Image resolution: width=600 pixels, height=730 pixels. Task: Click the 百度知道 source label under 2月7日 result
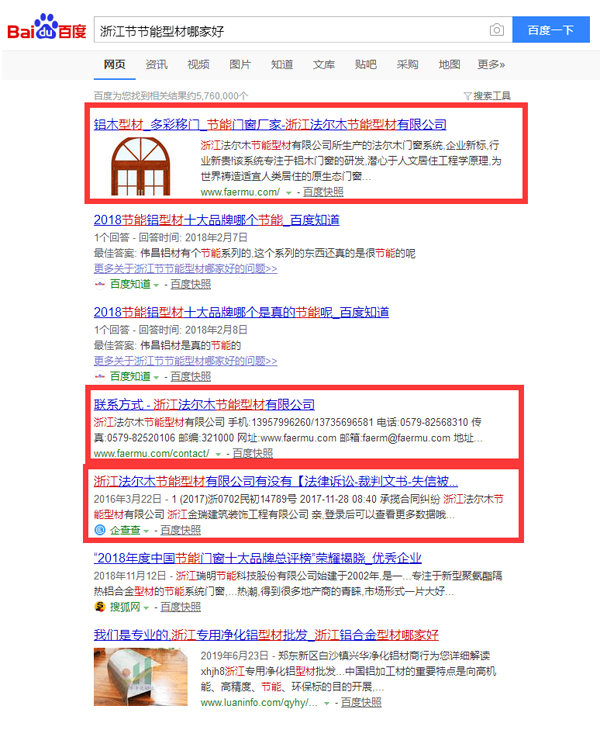130,284
